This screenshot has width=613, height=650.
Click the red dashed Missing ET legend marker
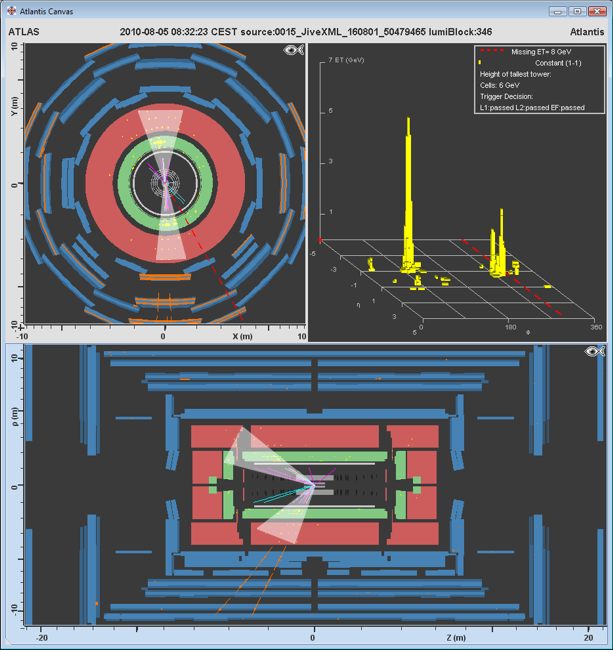coord(496,51)
